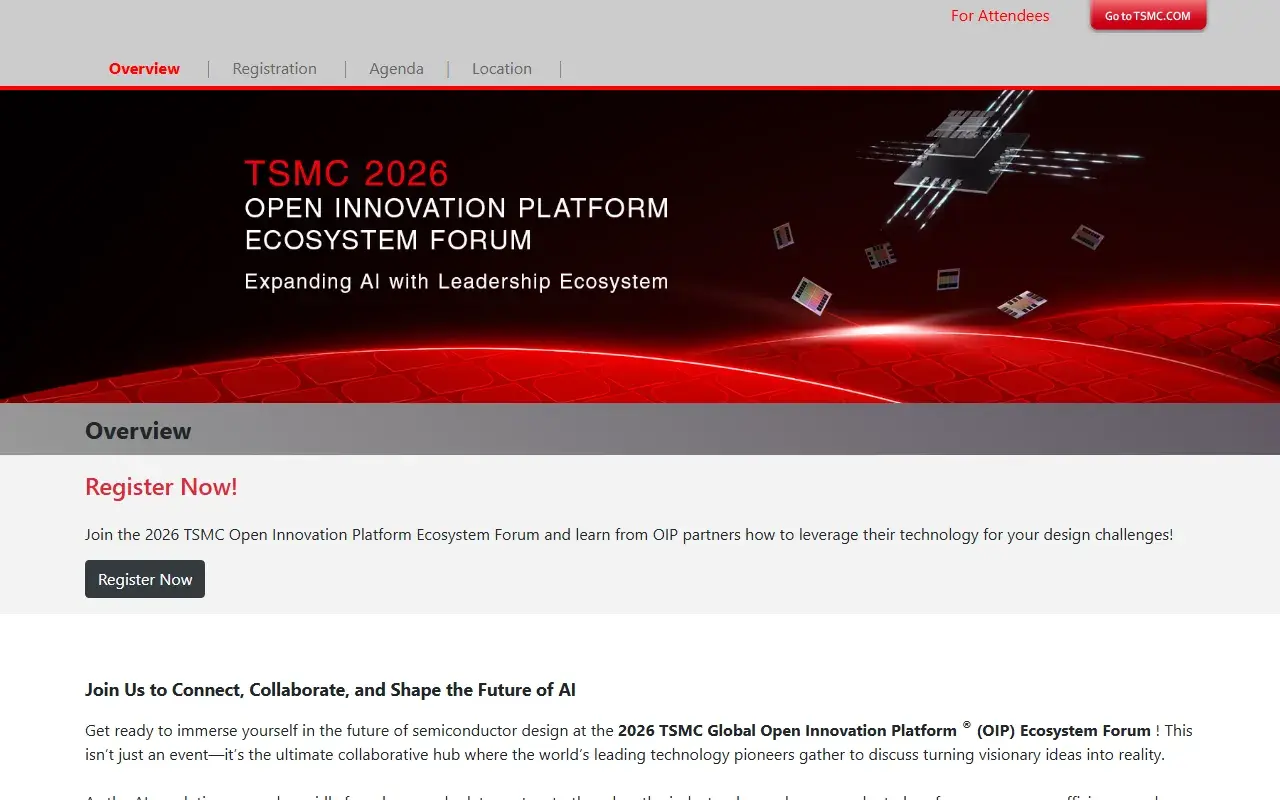The image size is (1280, 800).
Task: Click the Go to TSMC.COM button
Action: (x=1148, y=16)
